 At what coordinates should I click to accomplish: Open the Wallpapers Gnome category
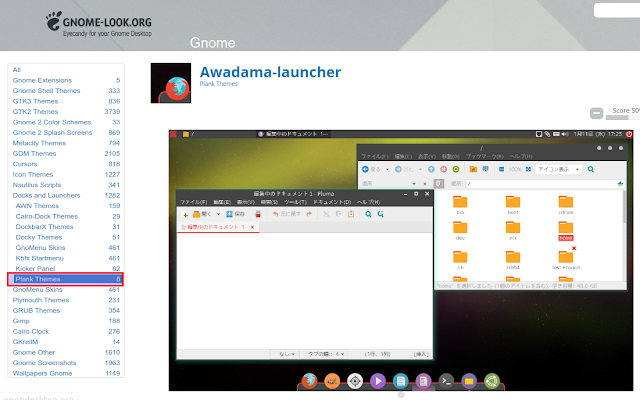[x=42, y=373]
